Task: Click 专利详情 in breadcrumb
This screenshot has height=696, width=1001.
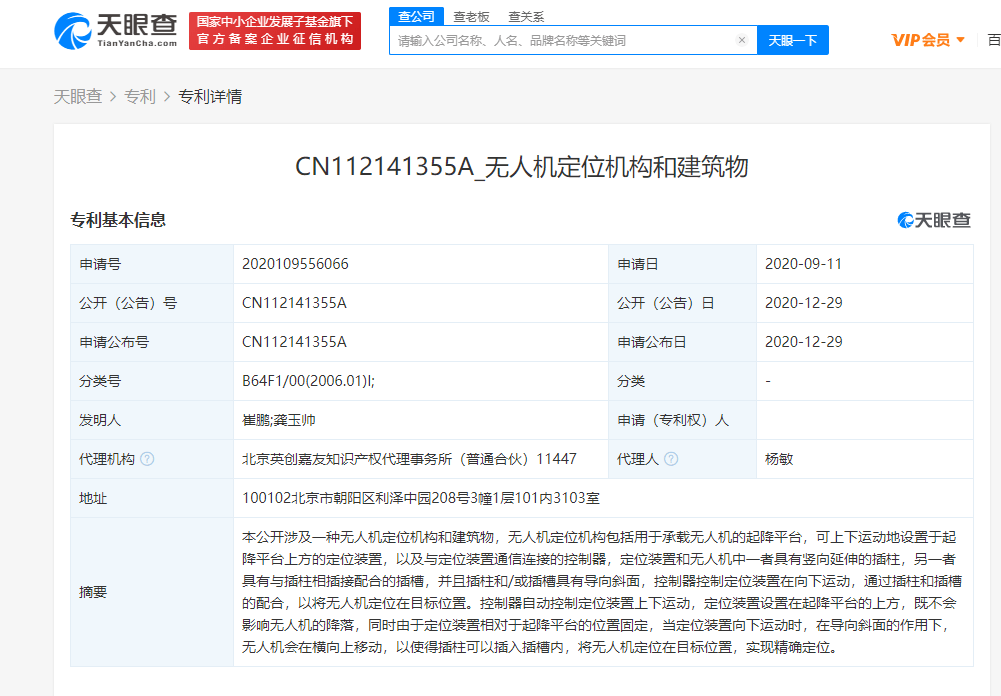Action: [x=210, y=96]
